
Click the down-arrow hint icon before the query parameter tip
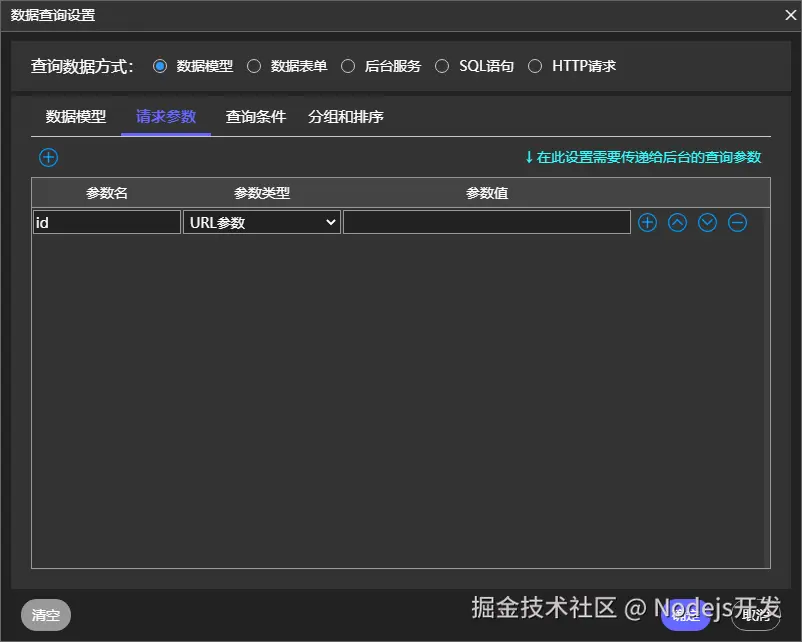pyautogui.click(x=527, y=157)
